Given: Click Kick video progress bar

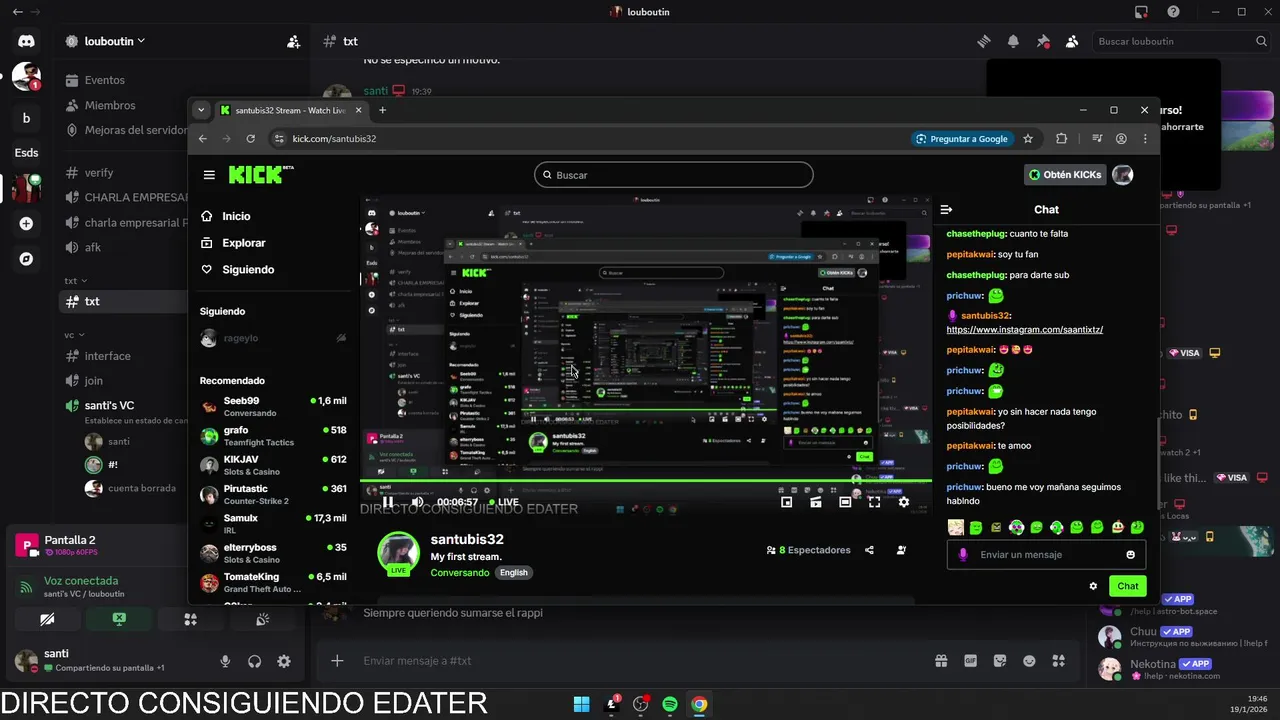Looking at the screenshot, I should pyautogui.click(x=646, y=483).
